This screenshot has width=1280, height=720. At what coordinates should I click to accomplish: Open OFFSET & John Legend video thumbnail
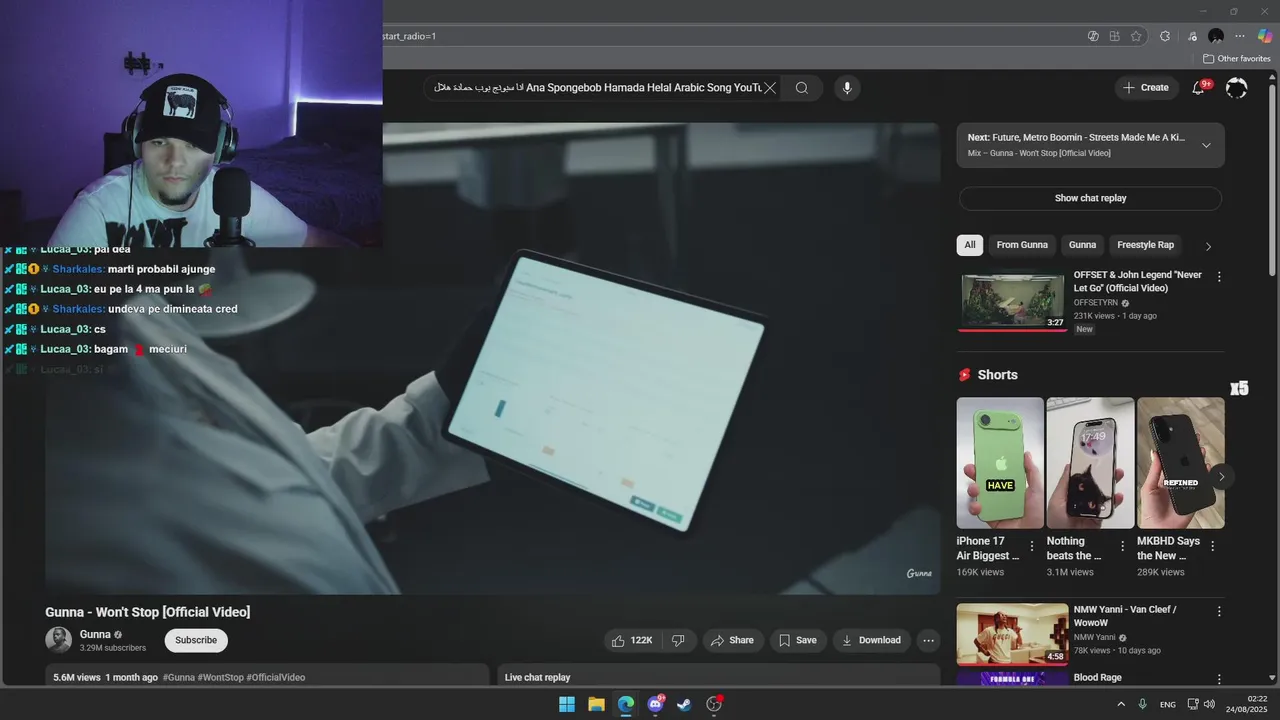pyautogui.click(x=1012, y=300)
